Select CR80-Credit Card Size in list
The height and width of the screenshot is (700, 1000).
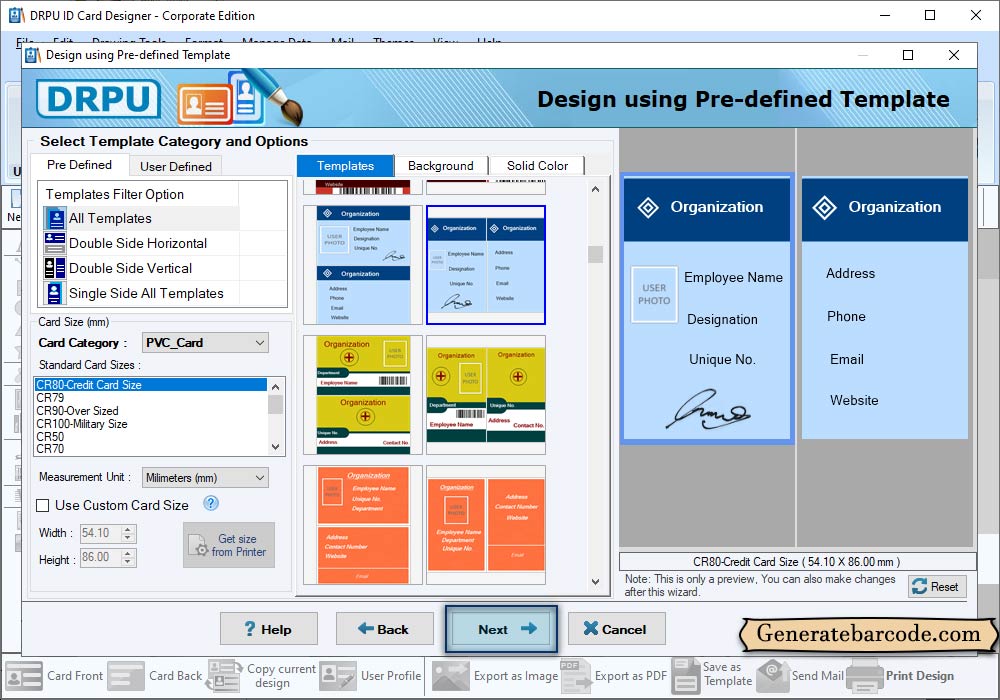click(151, 384)
